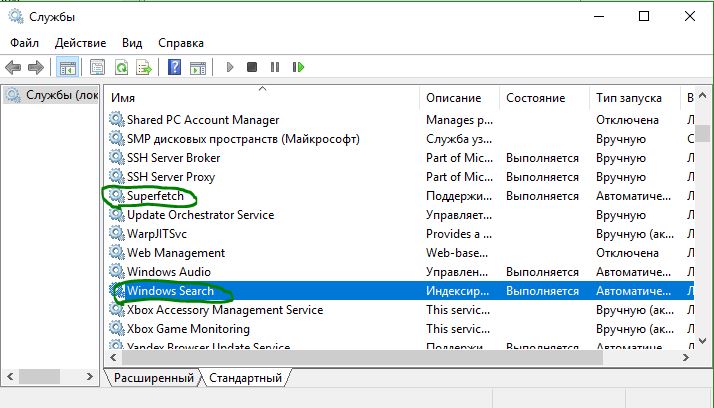Click the Export list toolbar icon
The height and width of the screenshot is (408, 714).
point(145,68)
